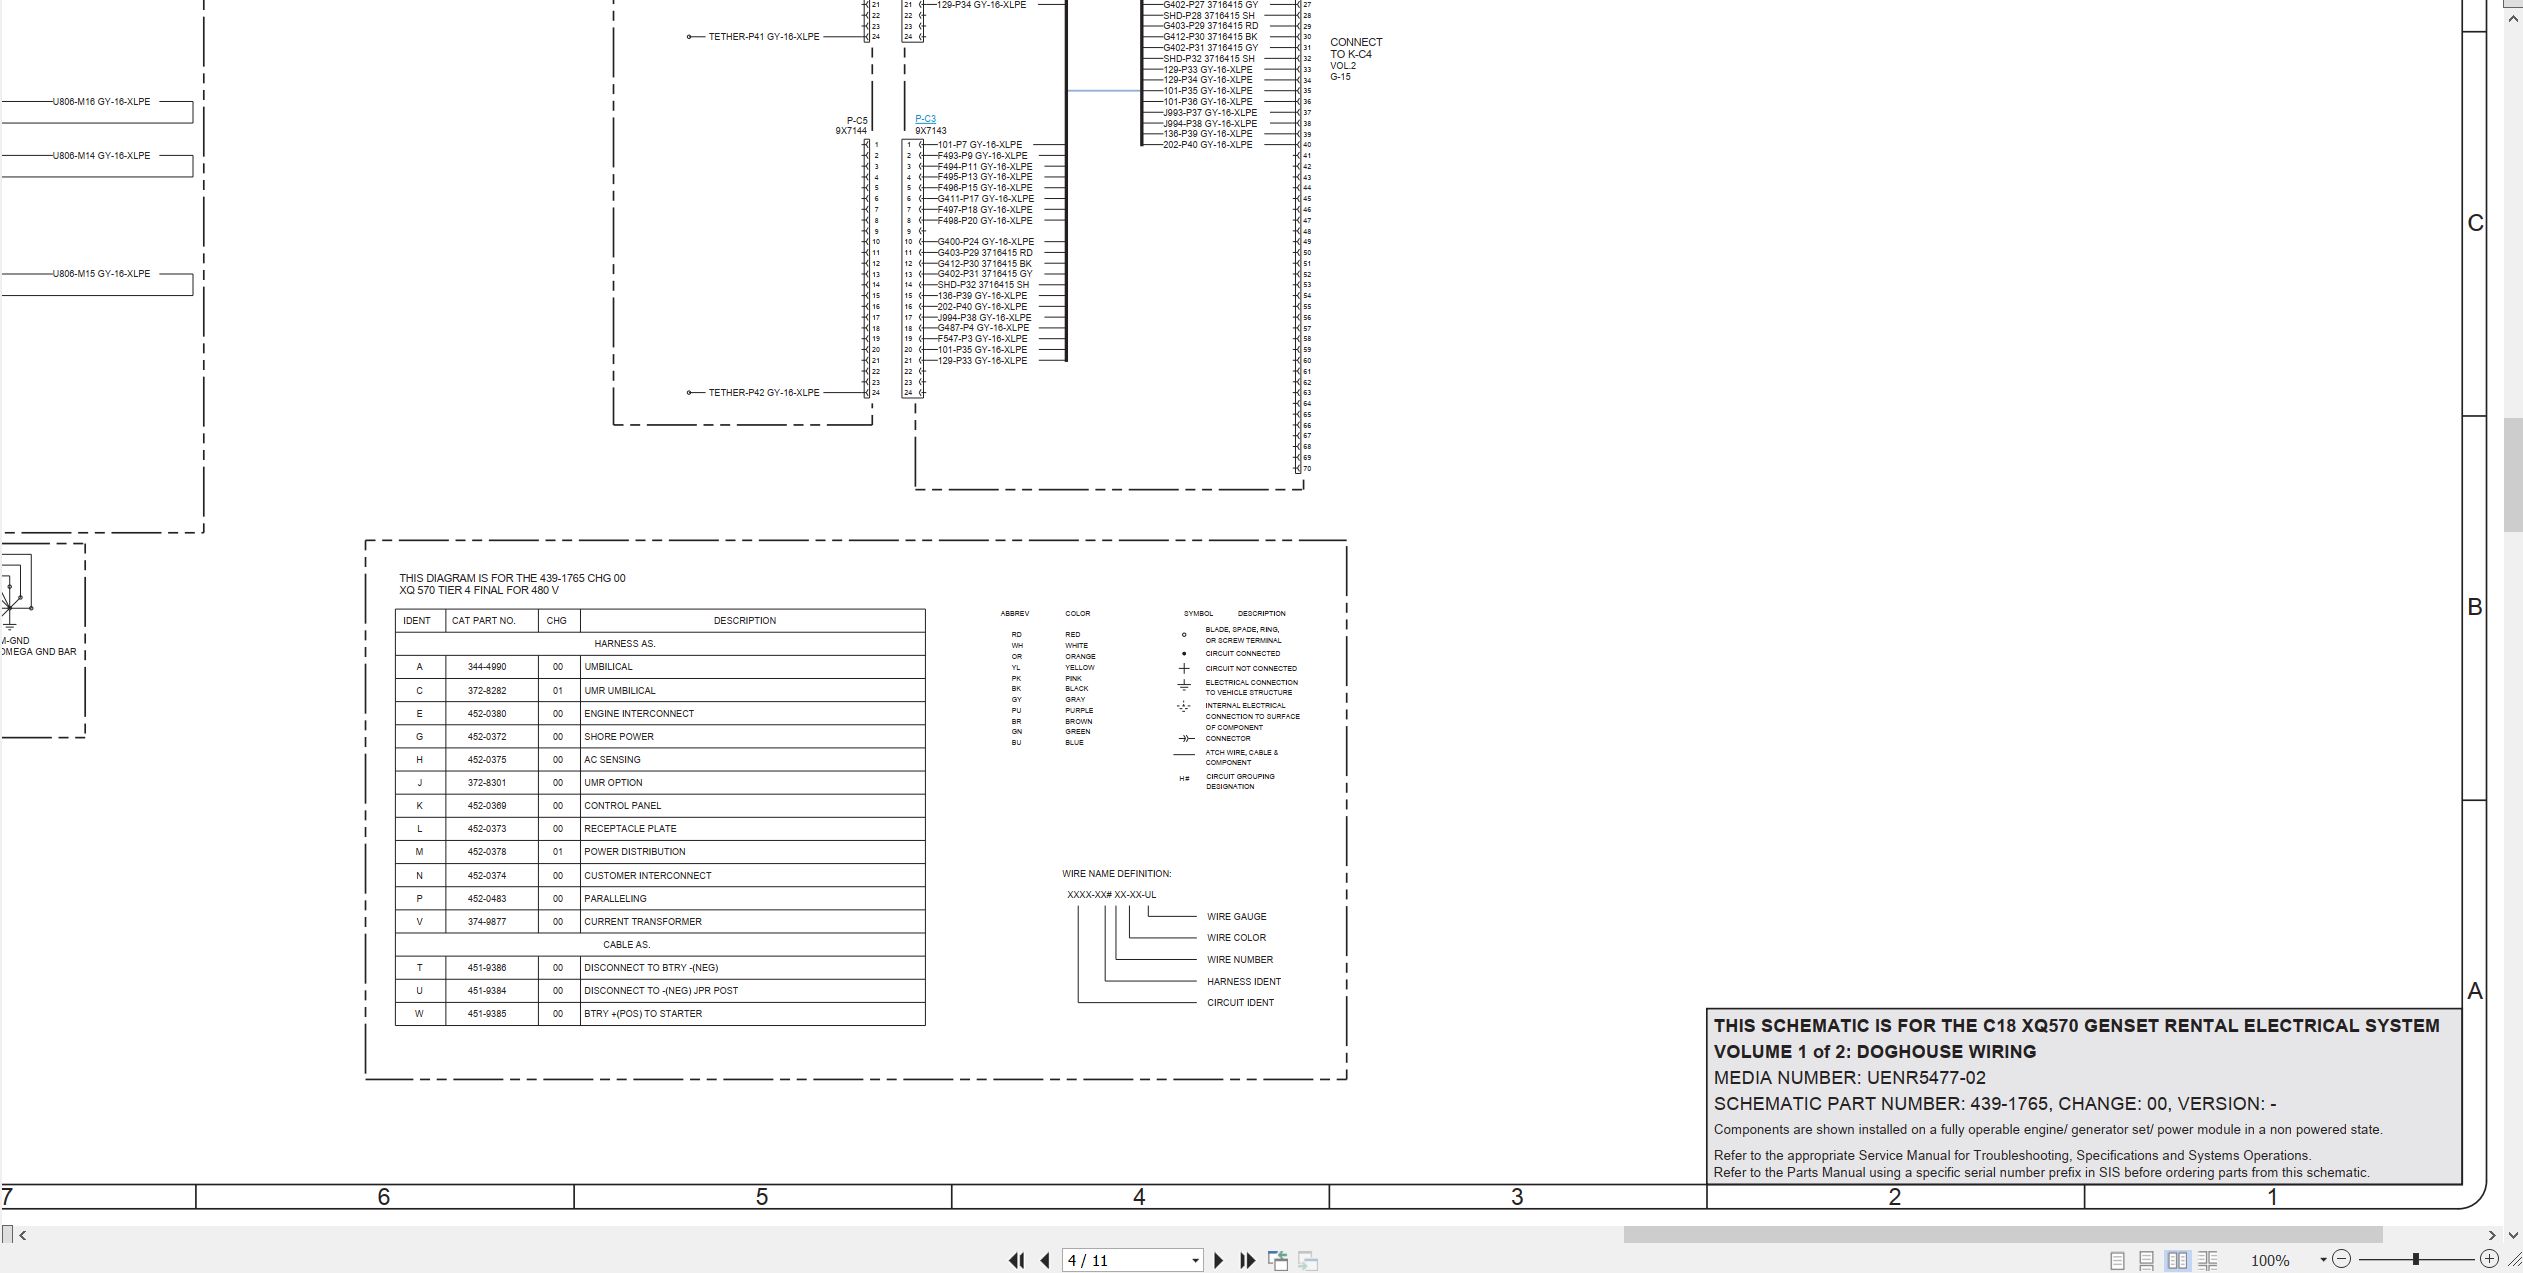This screenshot has width=2523, height=1273.
Task: Click 'TETHER-P42 GY-16-XLPE' wire label
Action: (764, 393)
